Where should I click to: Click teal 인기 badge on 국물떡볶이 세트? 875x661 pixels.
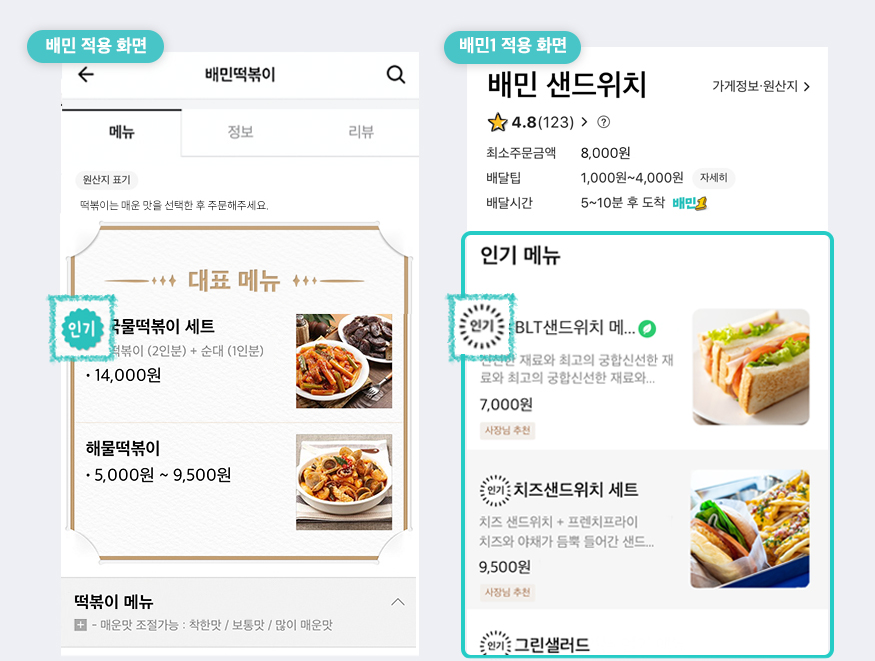tap(82, 329)
